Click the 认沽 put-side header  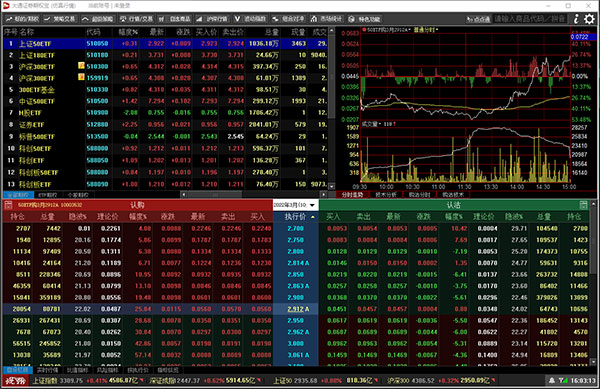click(x=453, y=205)
